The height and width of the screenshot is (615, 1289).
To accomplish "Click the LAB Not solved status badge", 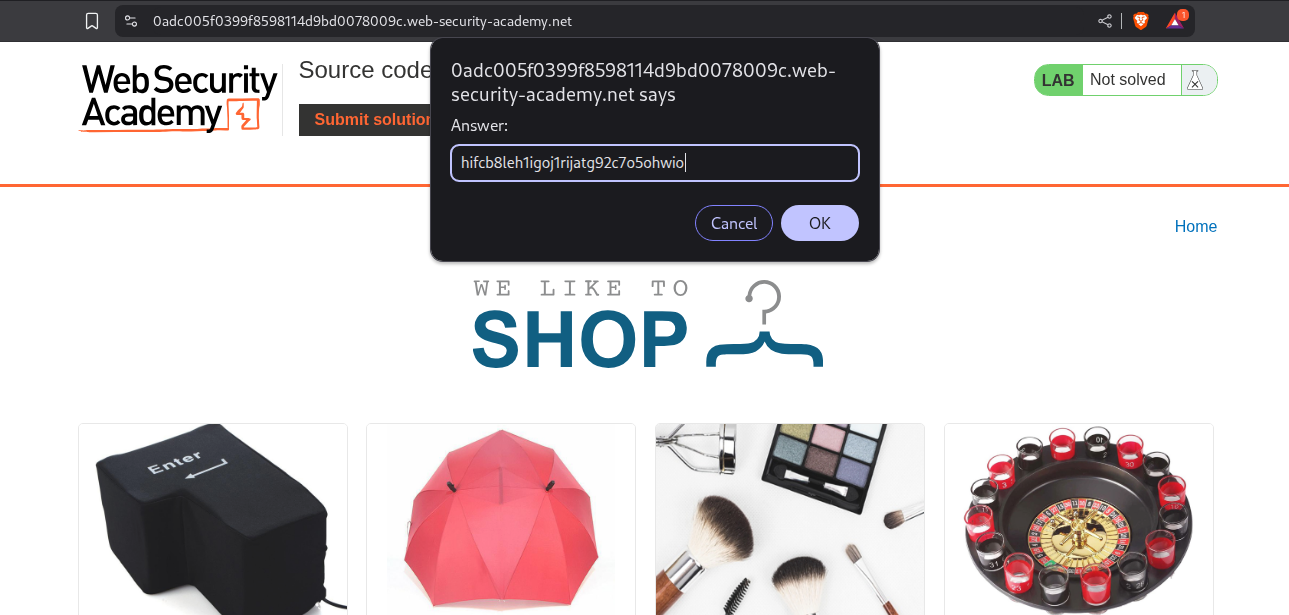I will pyautogui.click(x=1126, y=80).
